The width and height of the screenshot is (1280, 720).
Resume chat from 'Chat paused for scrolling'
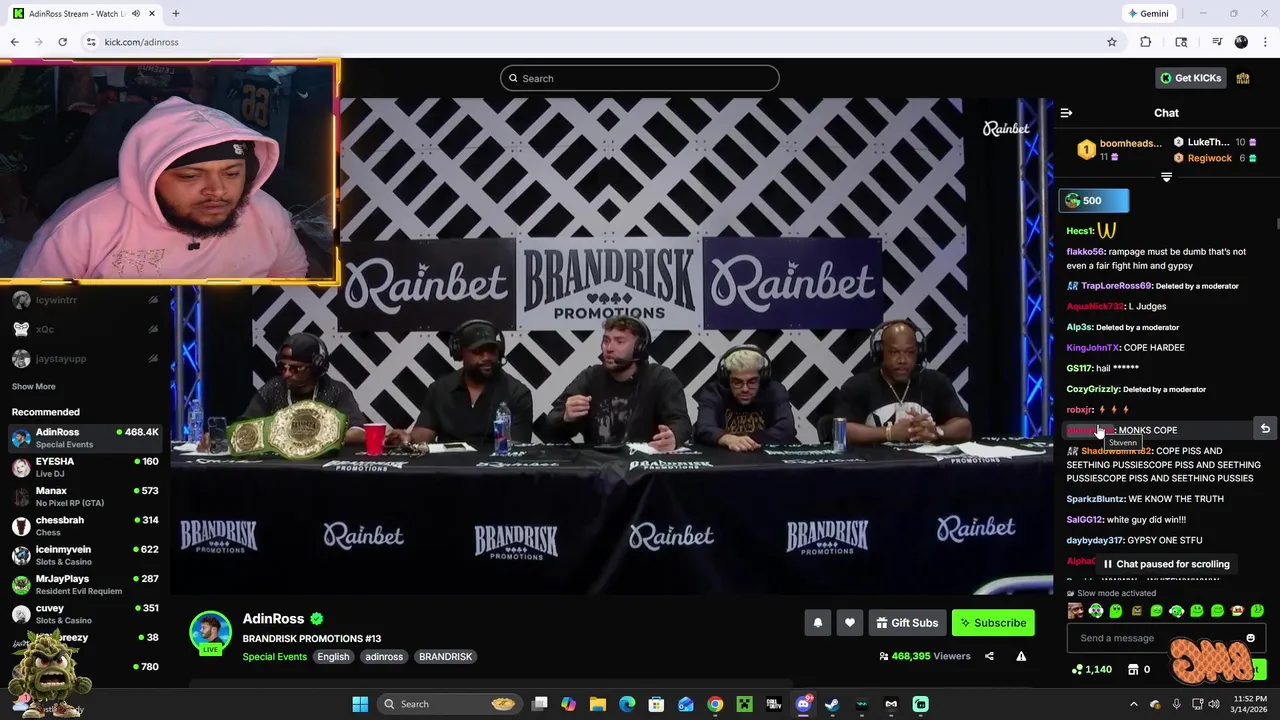[x=1166, y=564]
